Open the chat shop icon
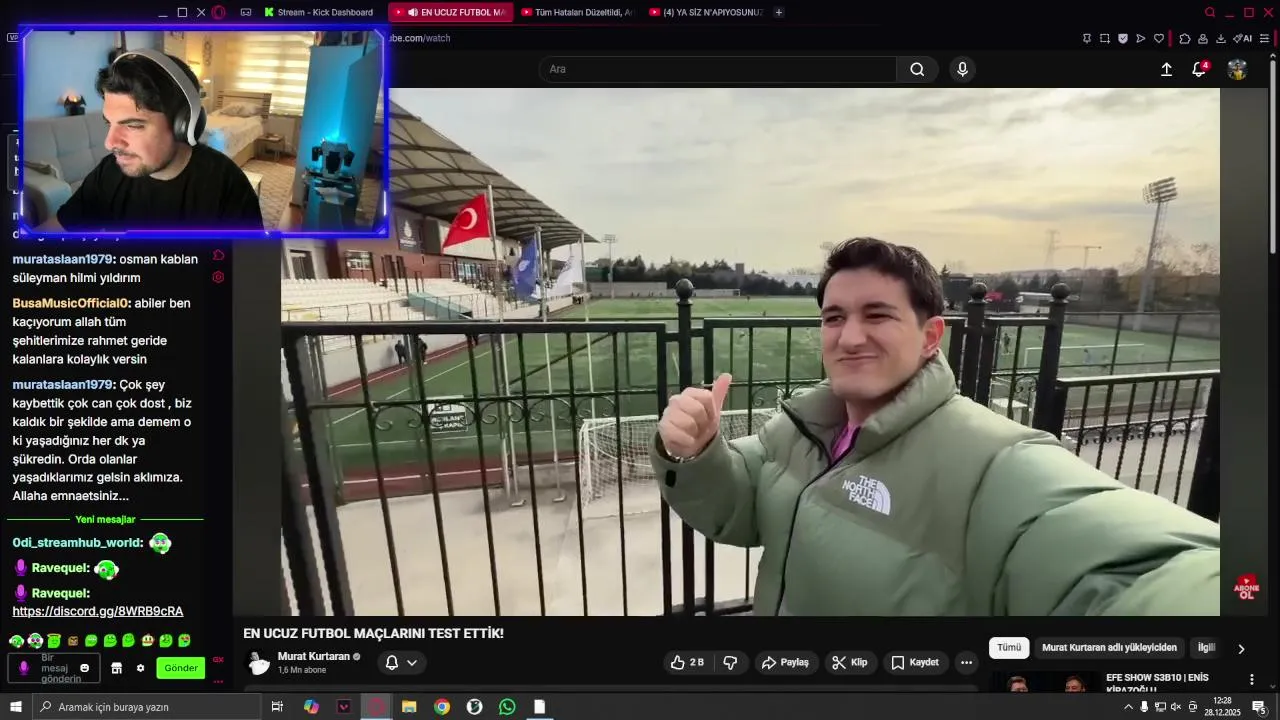The width and height of the screenshot is (1280, 720). (116, 668)
